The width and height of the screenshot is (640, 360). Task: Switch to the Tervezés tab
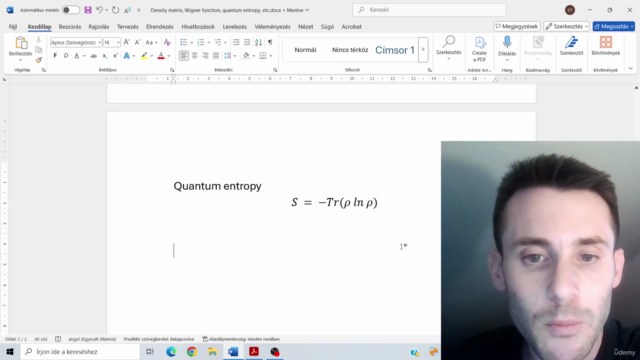(x=128, y=27)
